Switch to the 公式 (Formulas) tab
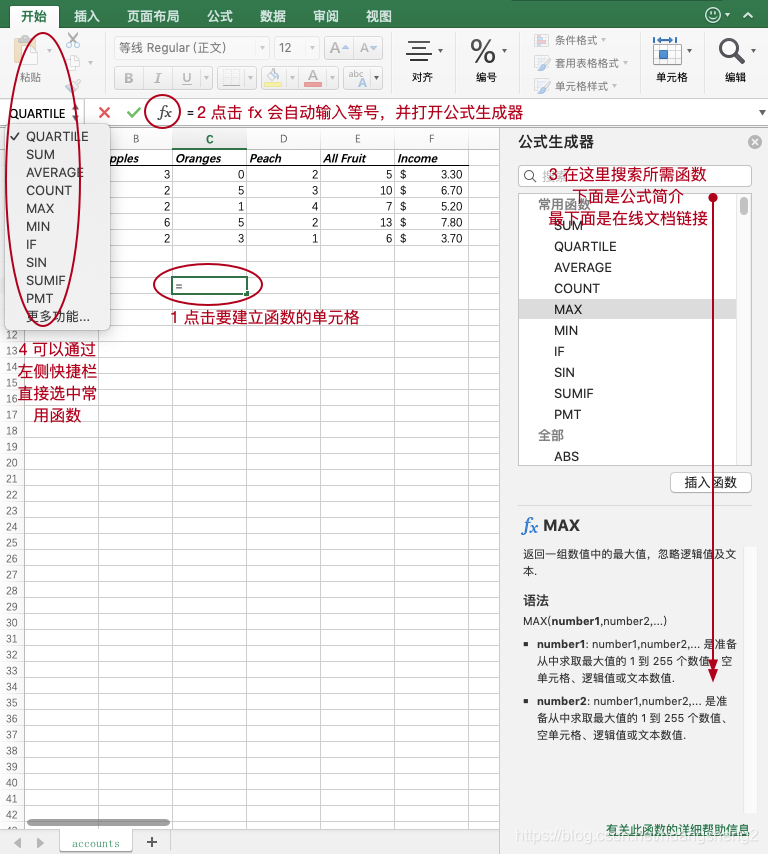The image size is (768, 854). pos(220,16)
